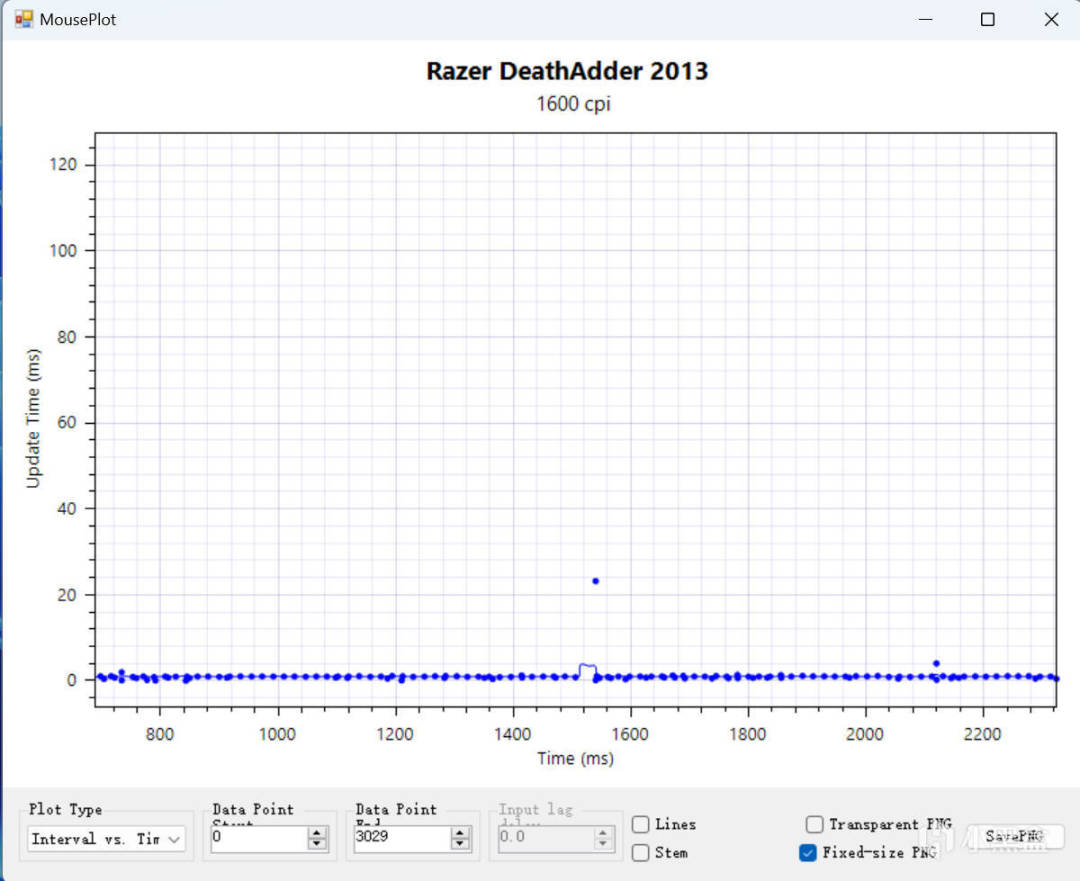Click the Data Point End field showing 3029
Viewport: 1080px width, 881px height.
(402, 838)
